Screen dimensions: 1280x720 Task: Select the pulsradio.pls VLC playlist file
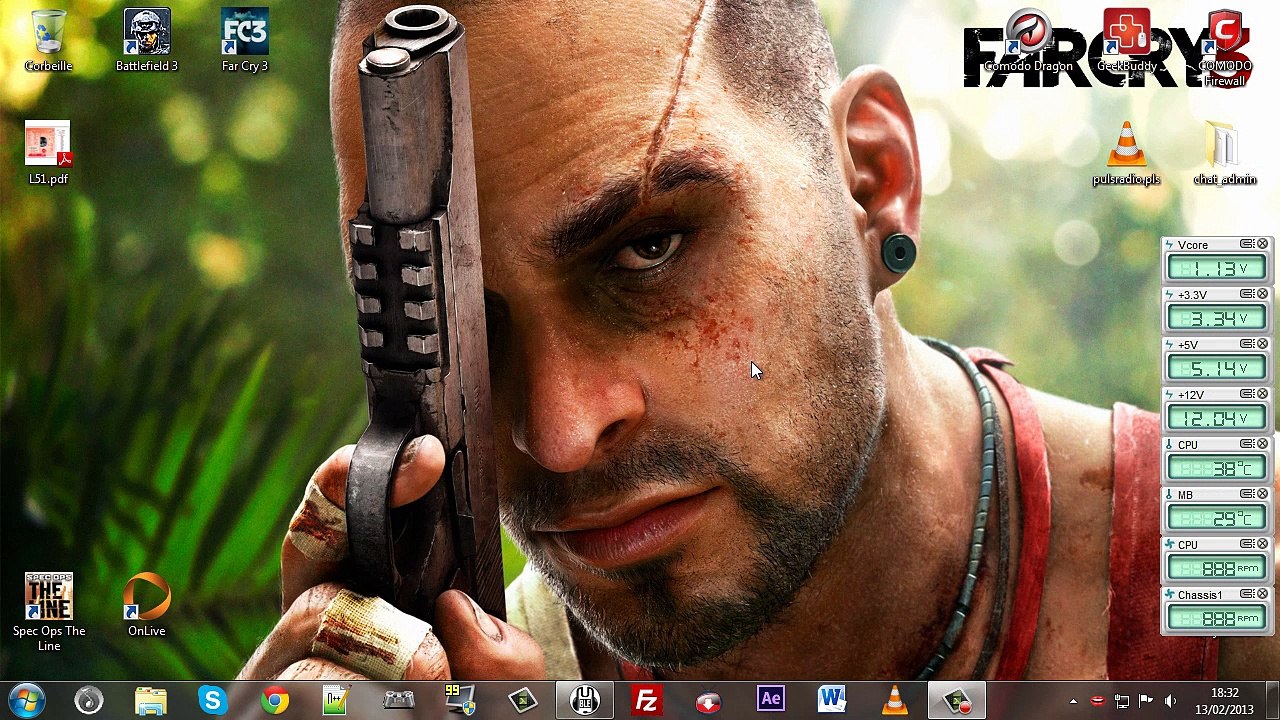(x=1126, y=154)
